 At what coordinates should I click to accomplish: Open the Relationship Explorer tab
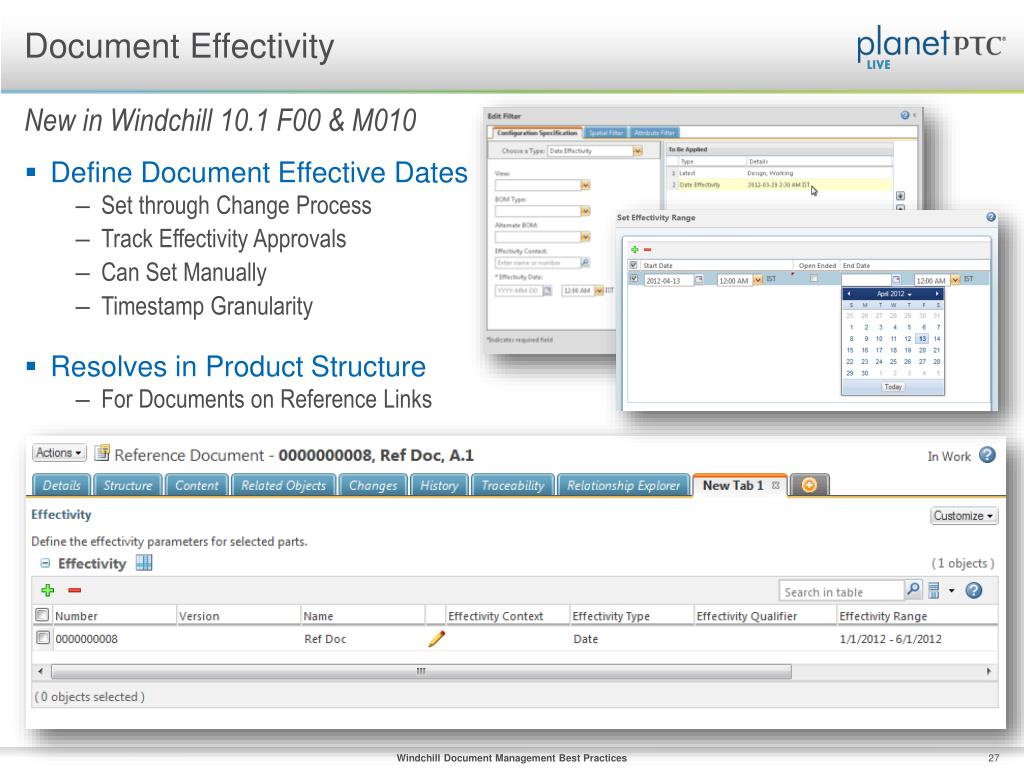[624, 485]
